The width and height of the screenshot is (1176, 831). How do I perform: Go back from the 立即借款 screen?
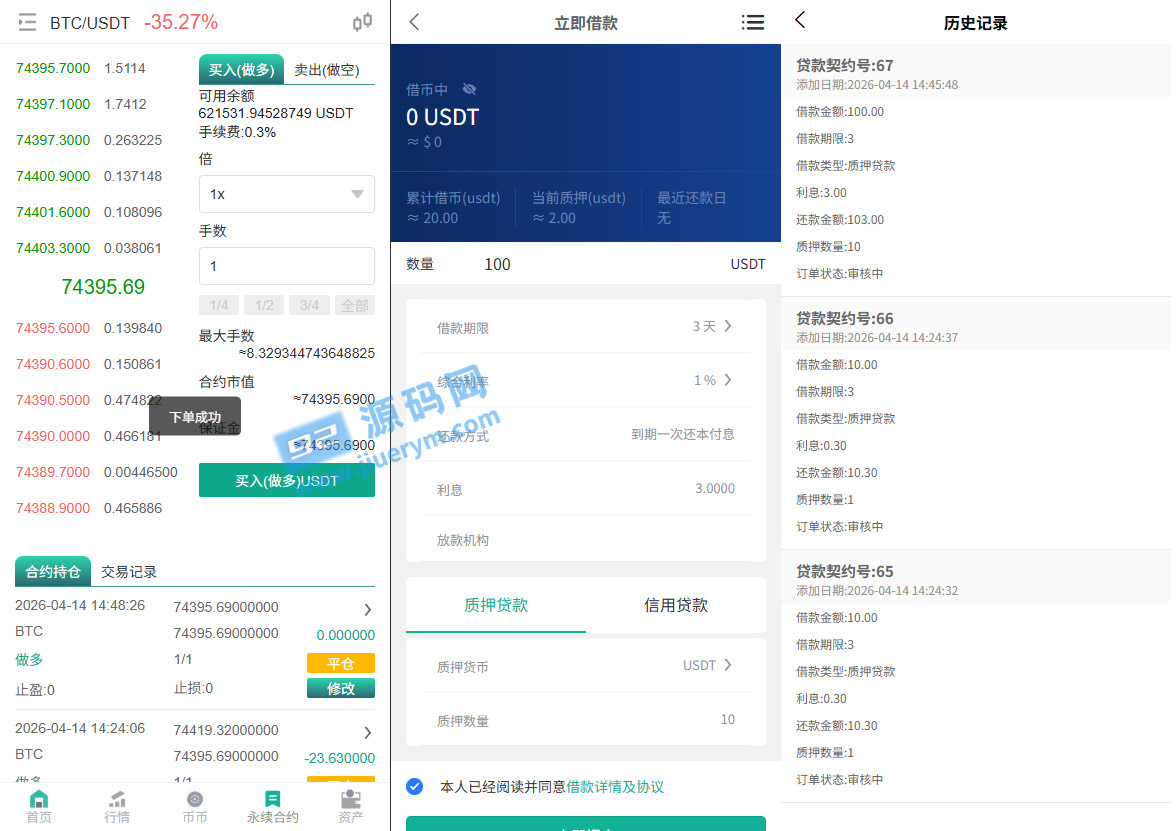414,22
